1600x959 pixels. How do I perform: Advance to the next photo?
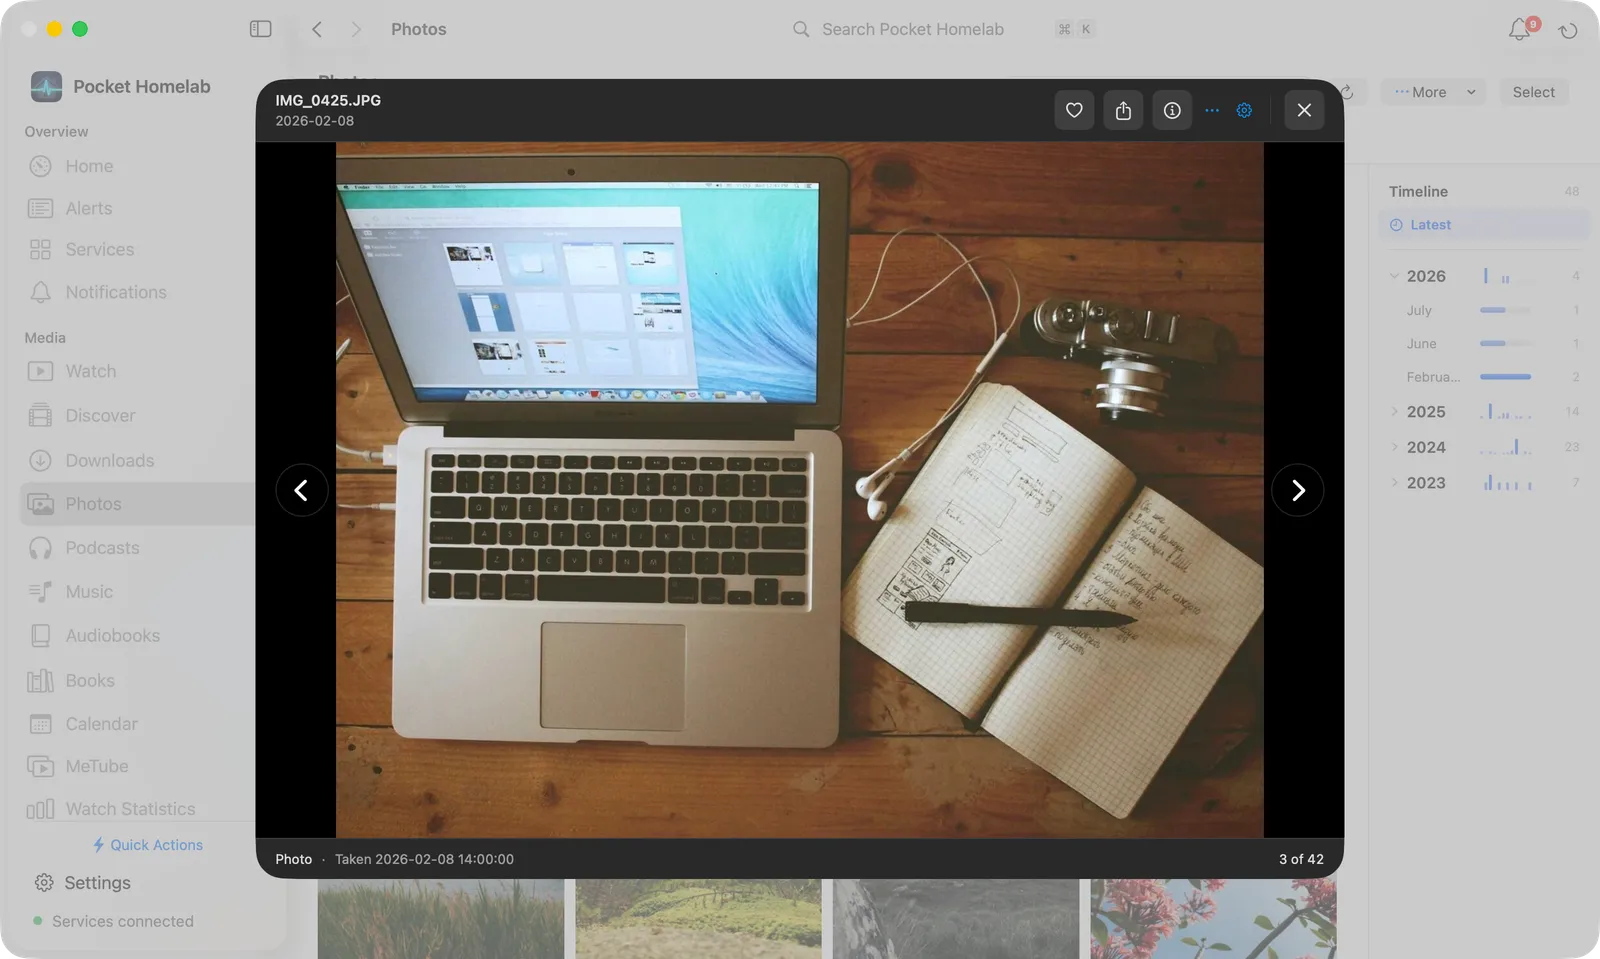coord(1297,490)
